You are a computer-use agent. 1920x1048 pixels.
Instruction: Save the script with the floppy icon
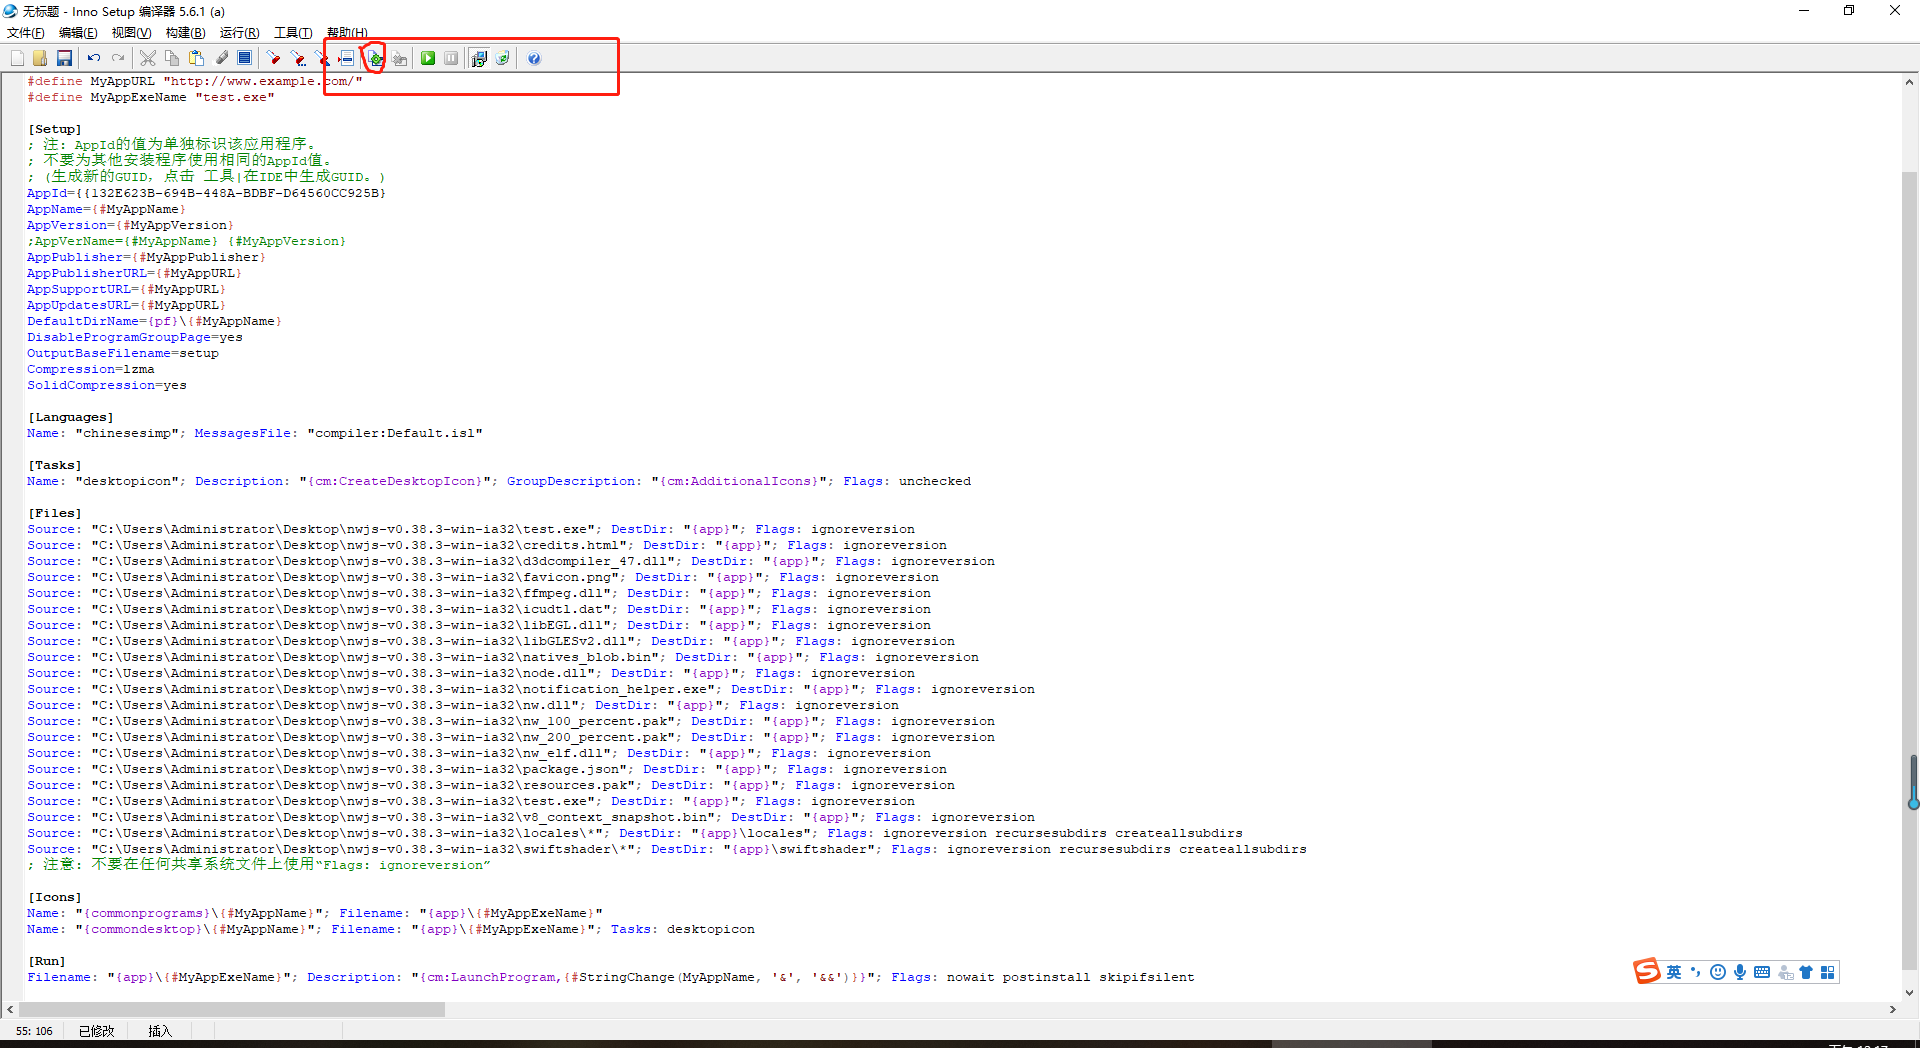click(x=64, y=58)
